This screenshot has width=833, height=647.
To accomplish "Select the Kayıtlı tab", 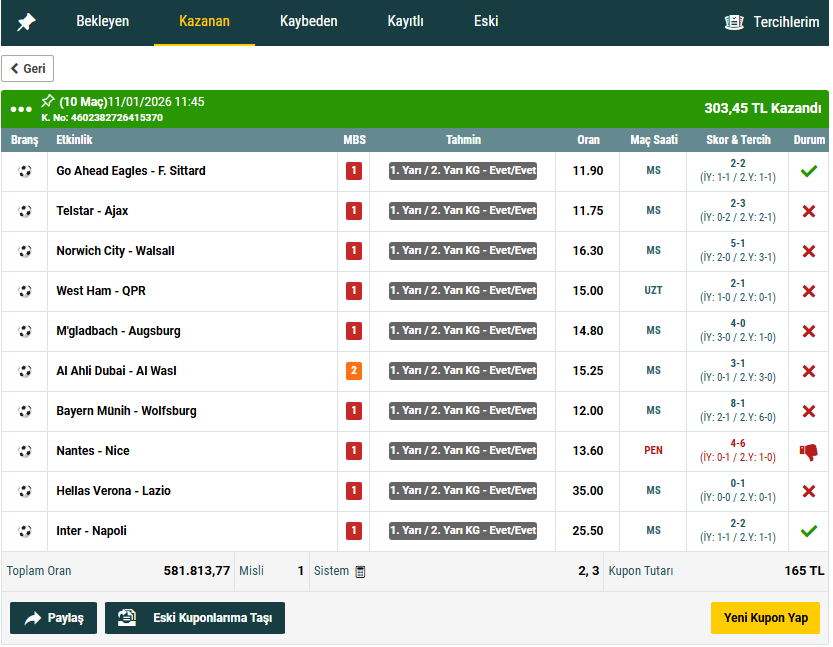I will tap(405, 21).
